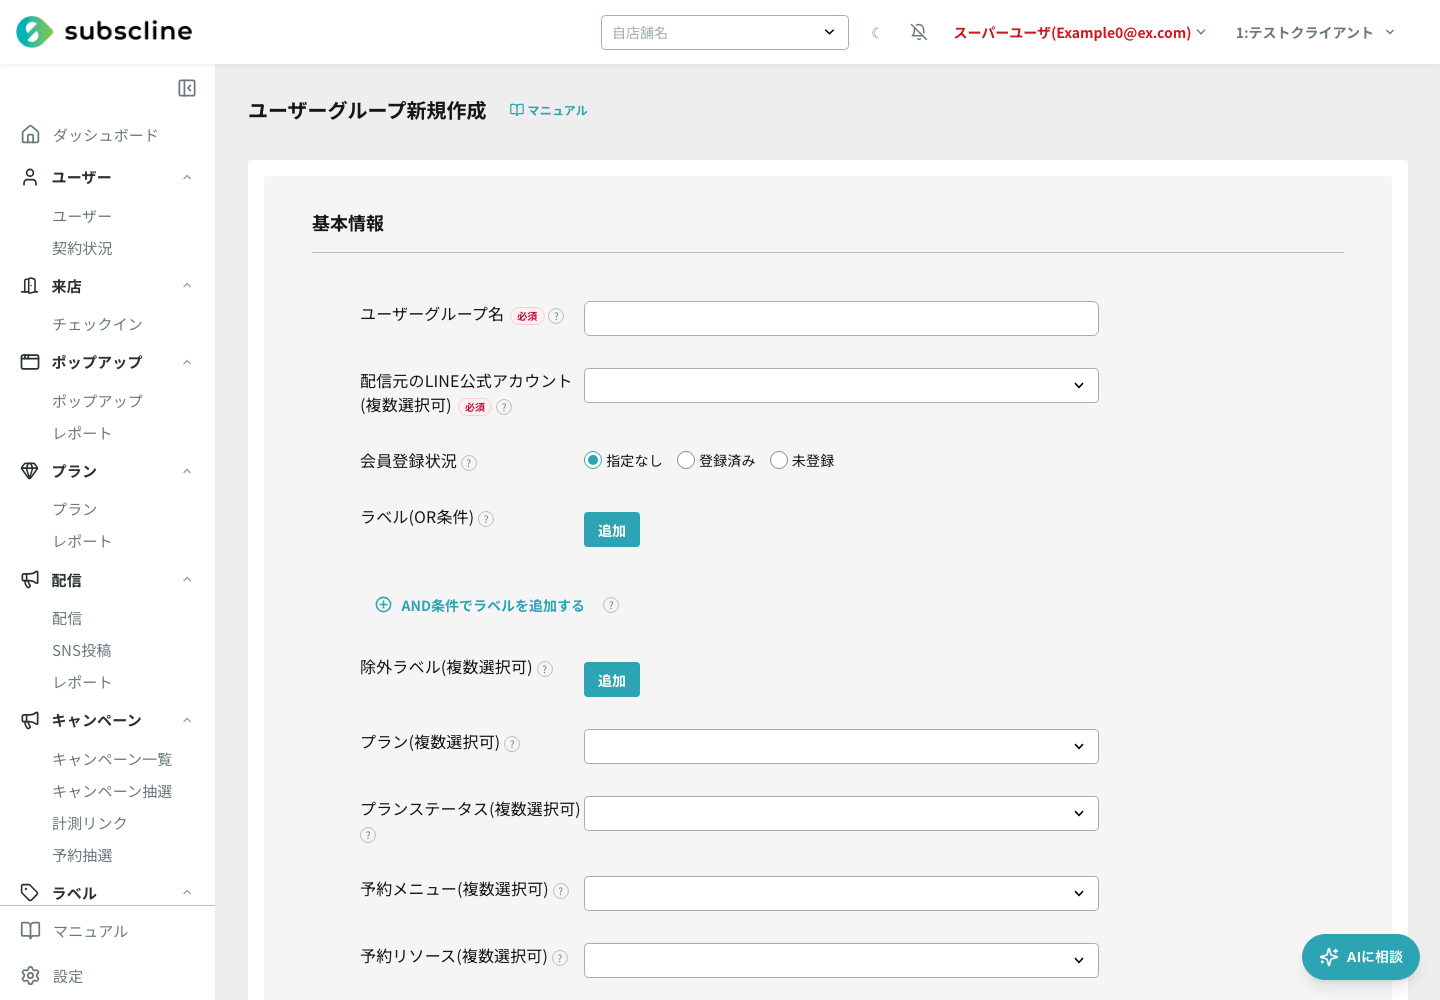Open the muted notifications bell
Screen dimensions: 1440x1000
pos(919,33)
